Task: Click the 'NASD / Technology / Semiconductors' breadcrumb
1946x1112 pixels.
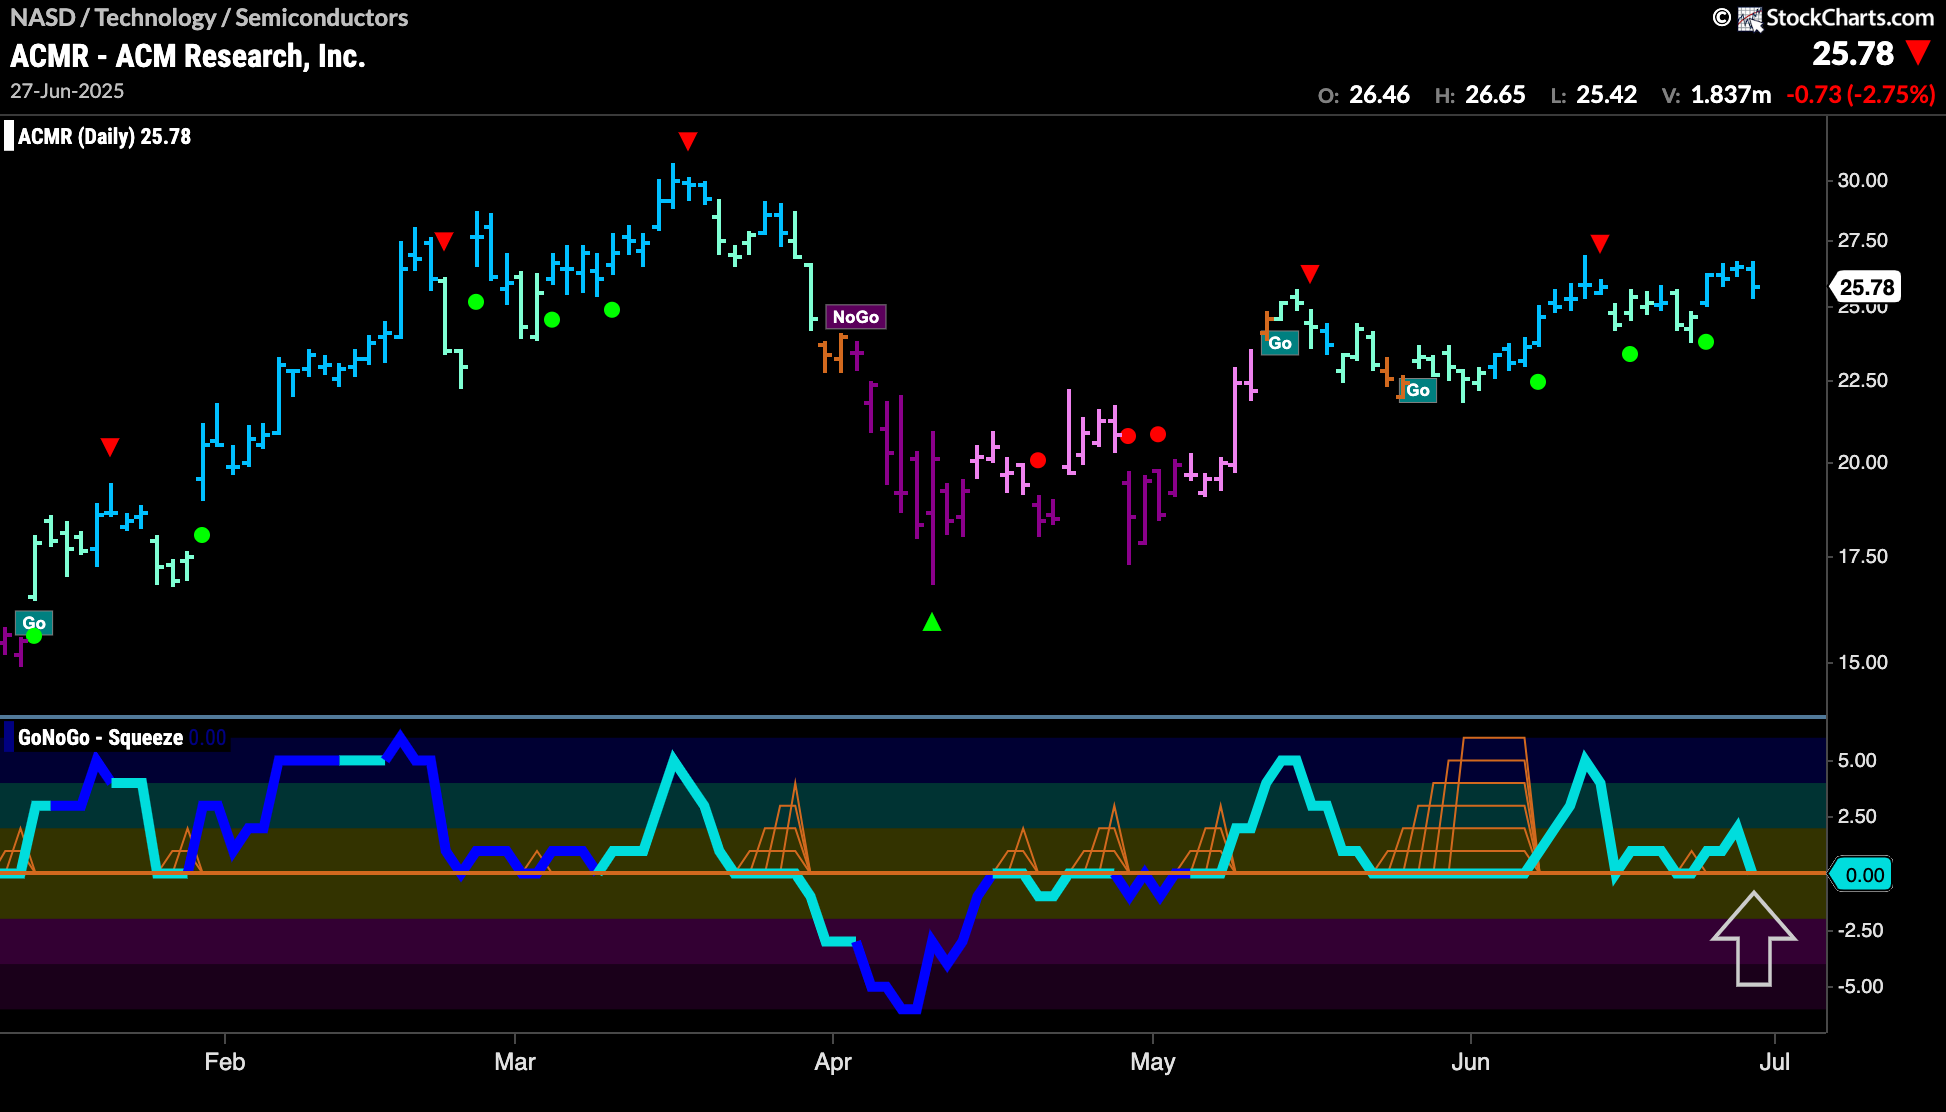Action: pyautogui.click(x=209, y=18)
